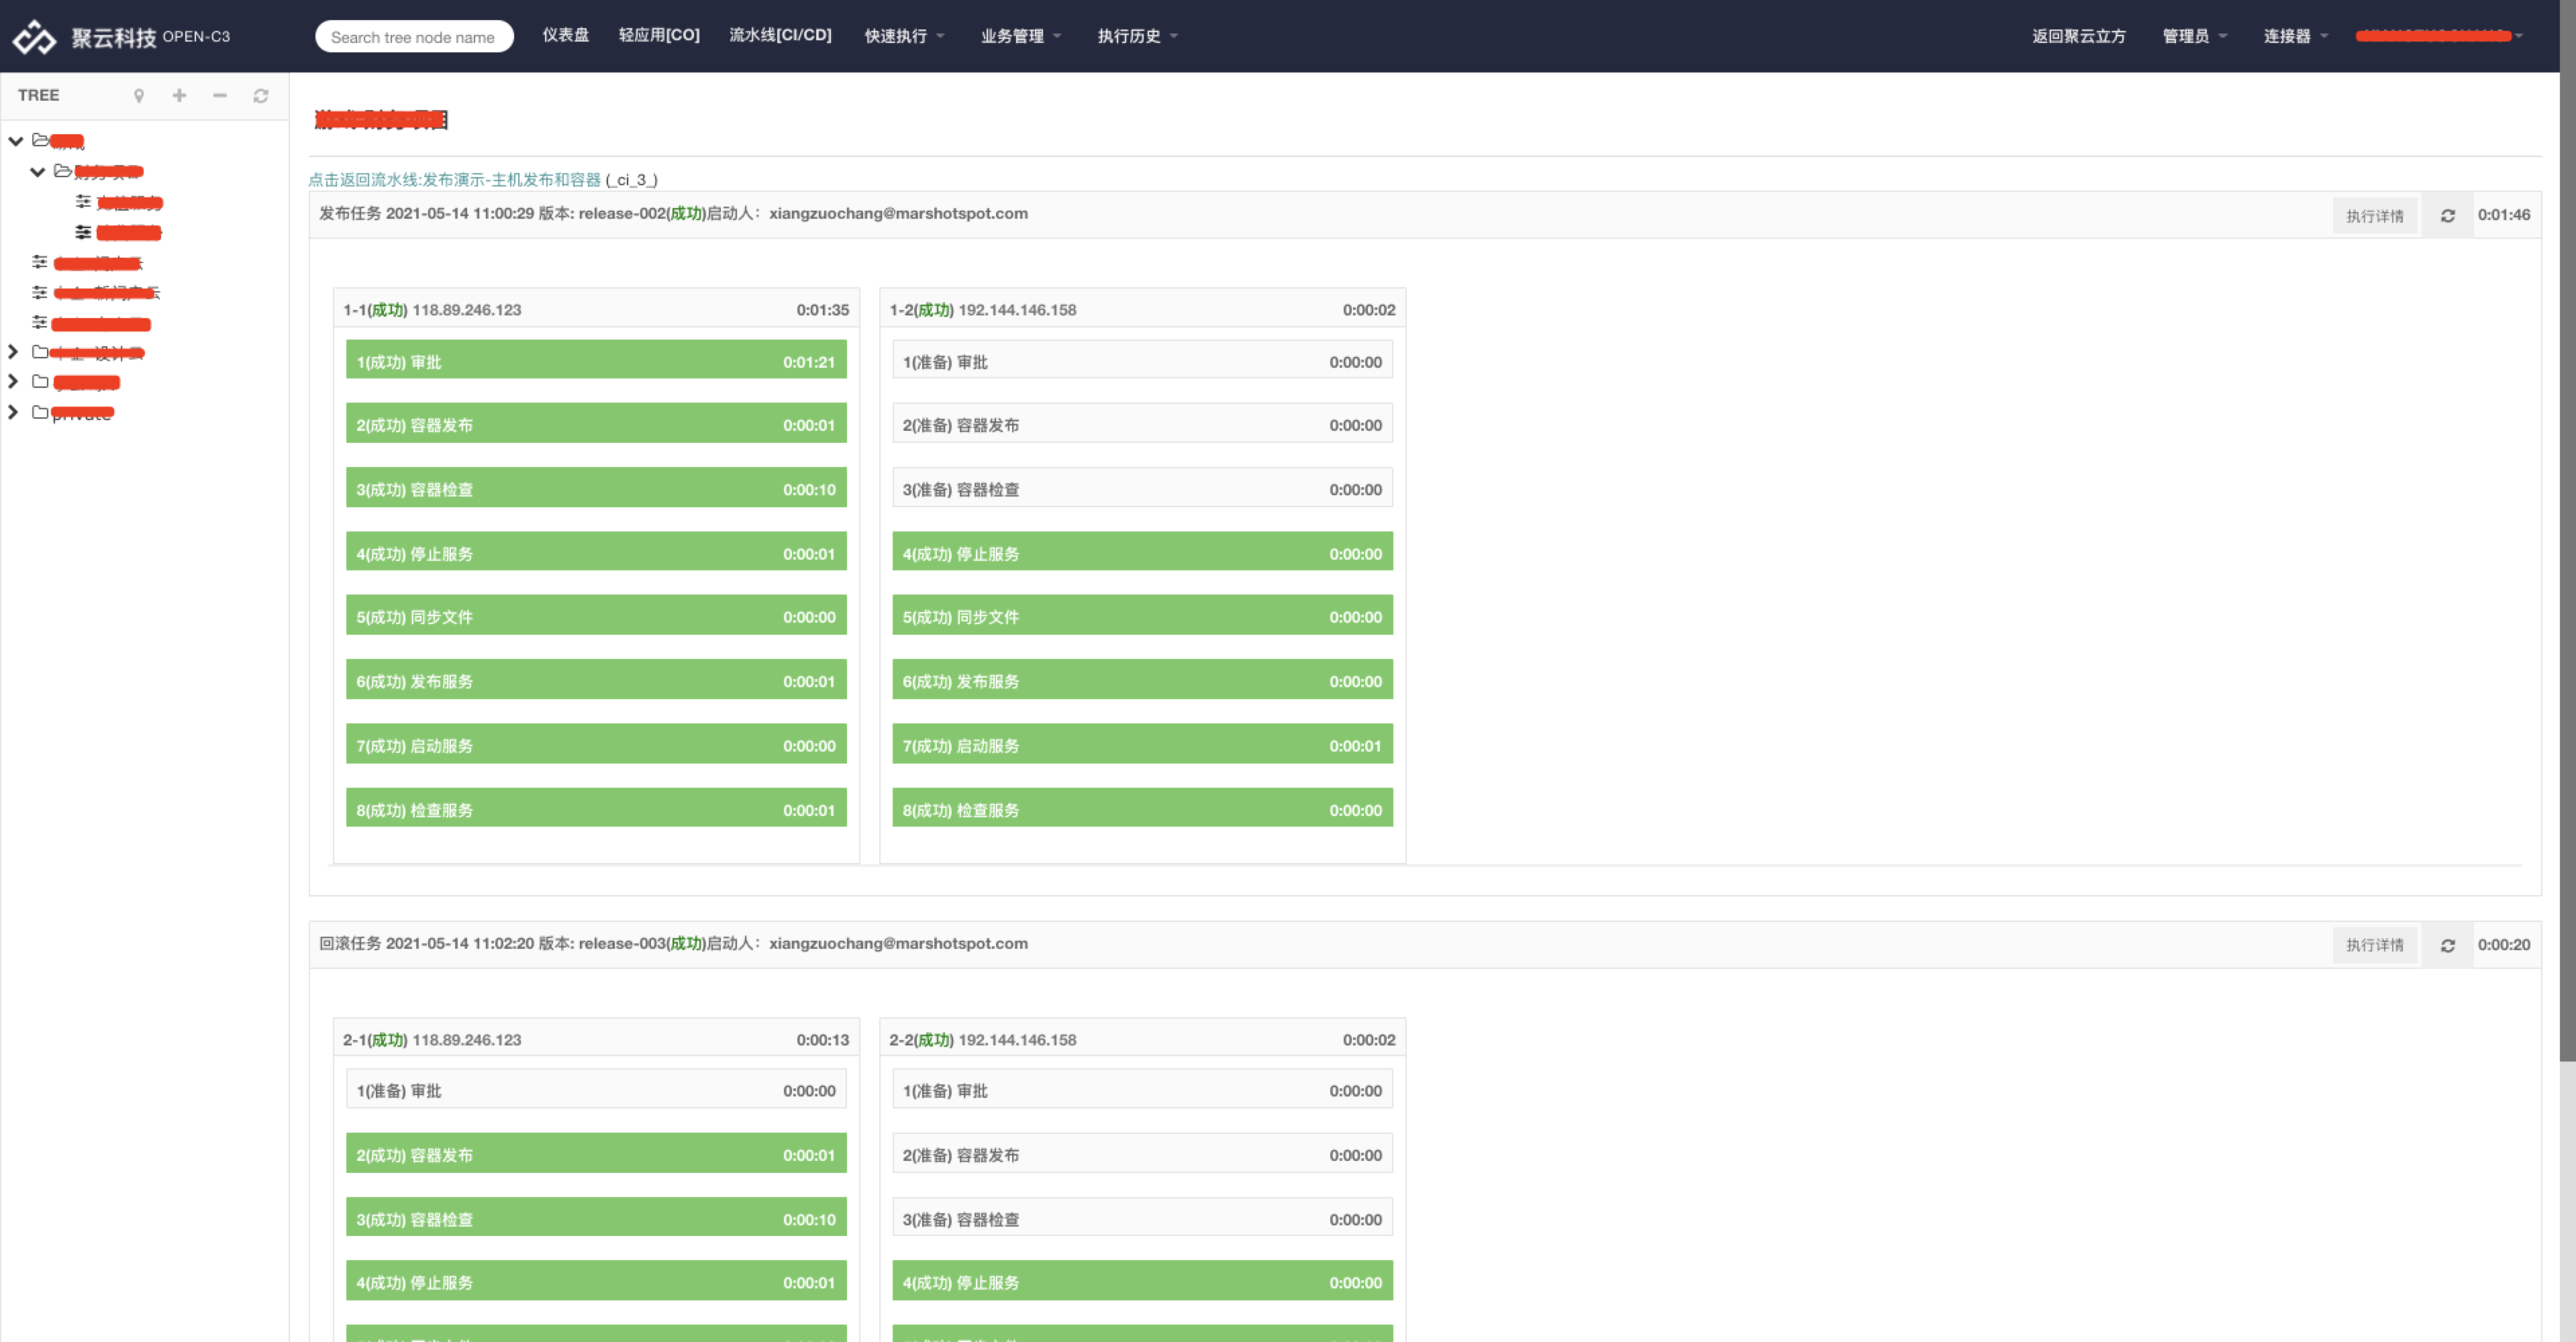Click 点击返回流水线 link
Screen dimensions: 2576x1342
pos(455,180)
